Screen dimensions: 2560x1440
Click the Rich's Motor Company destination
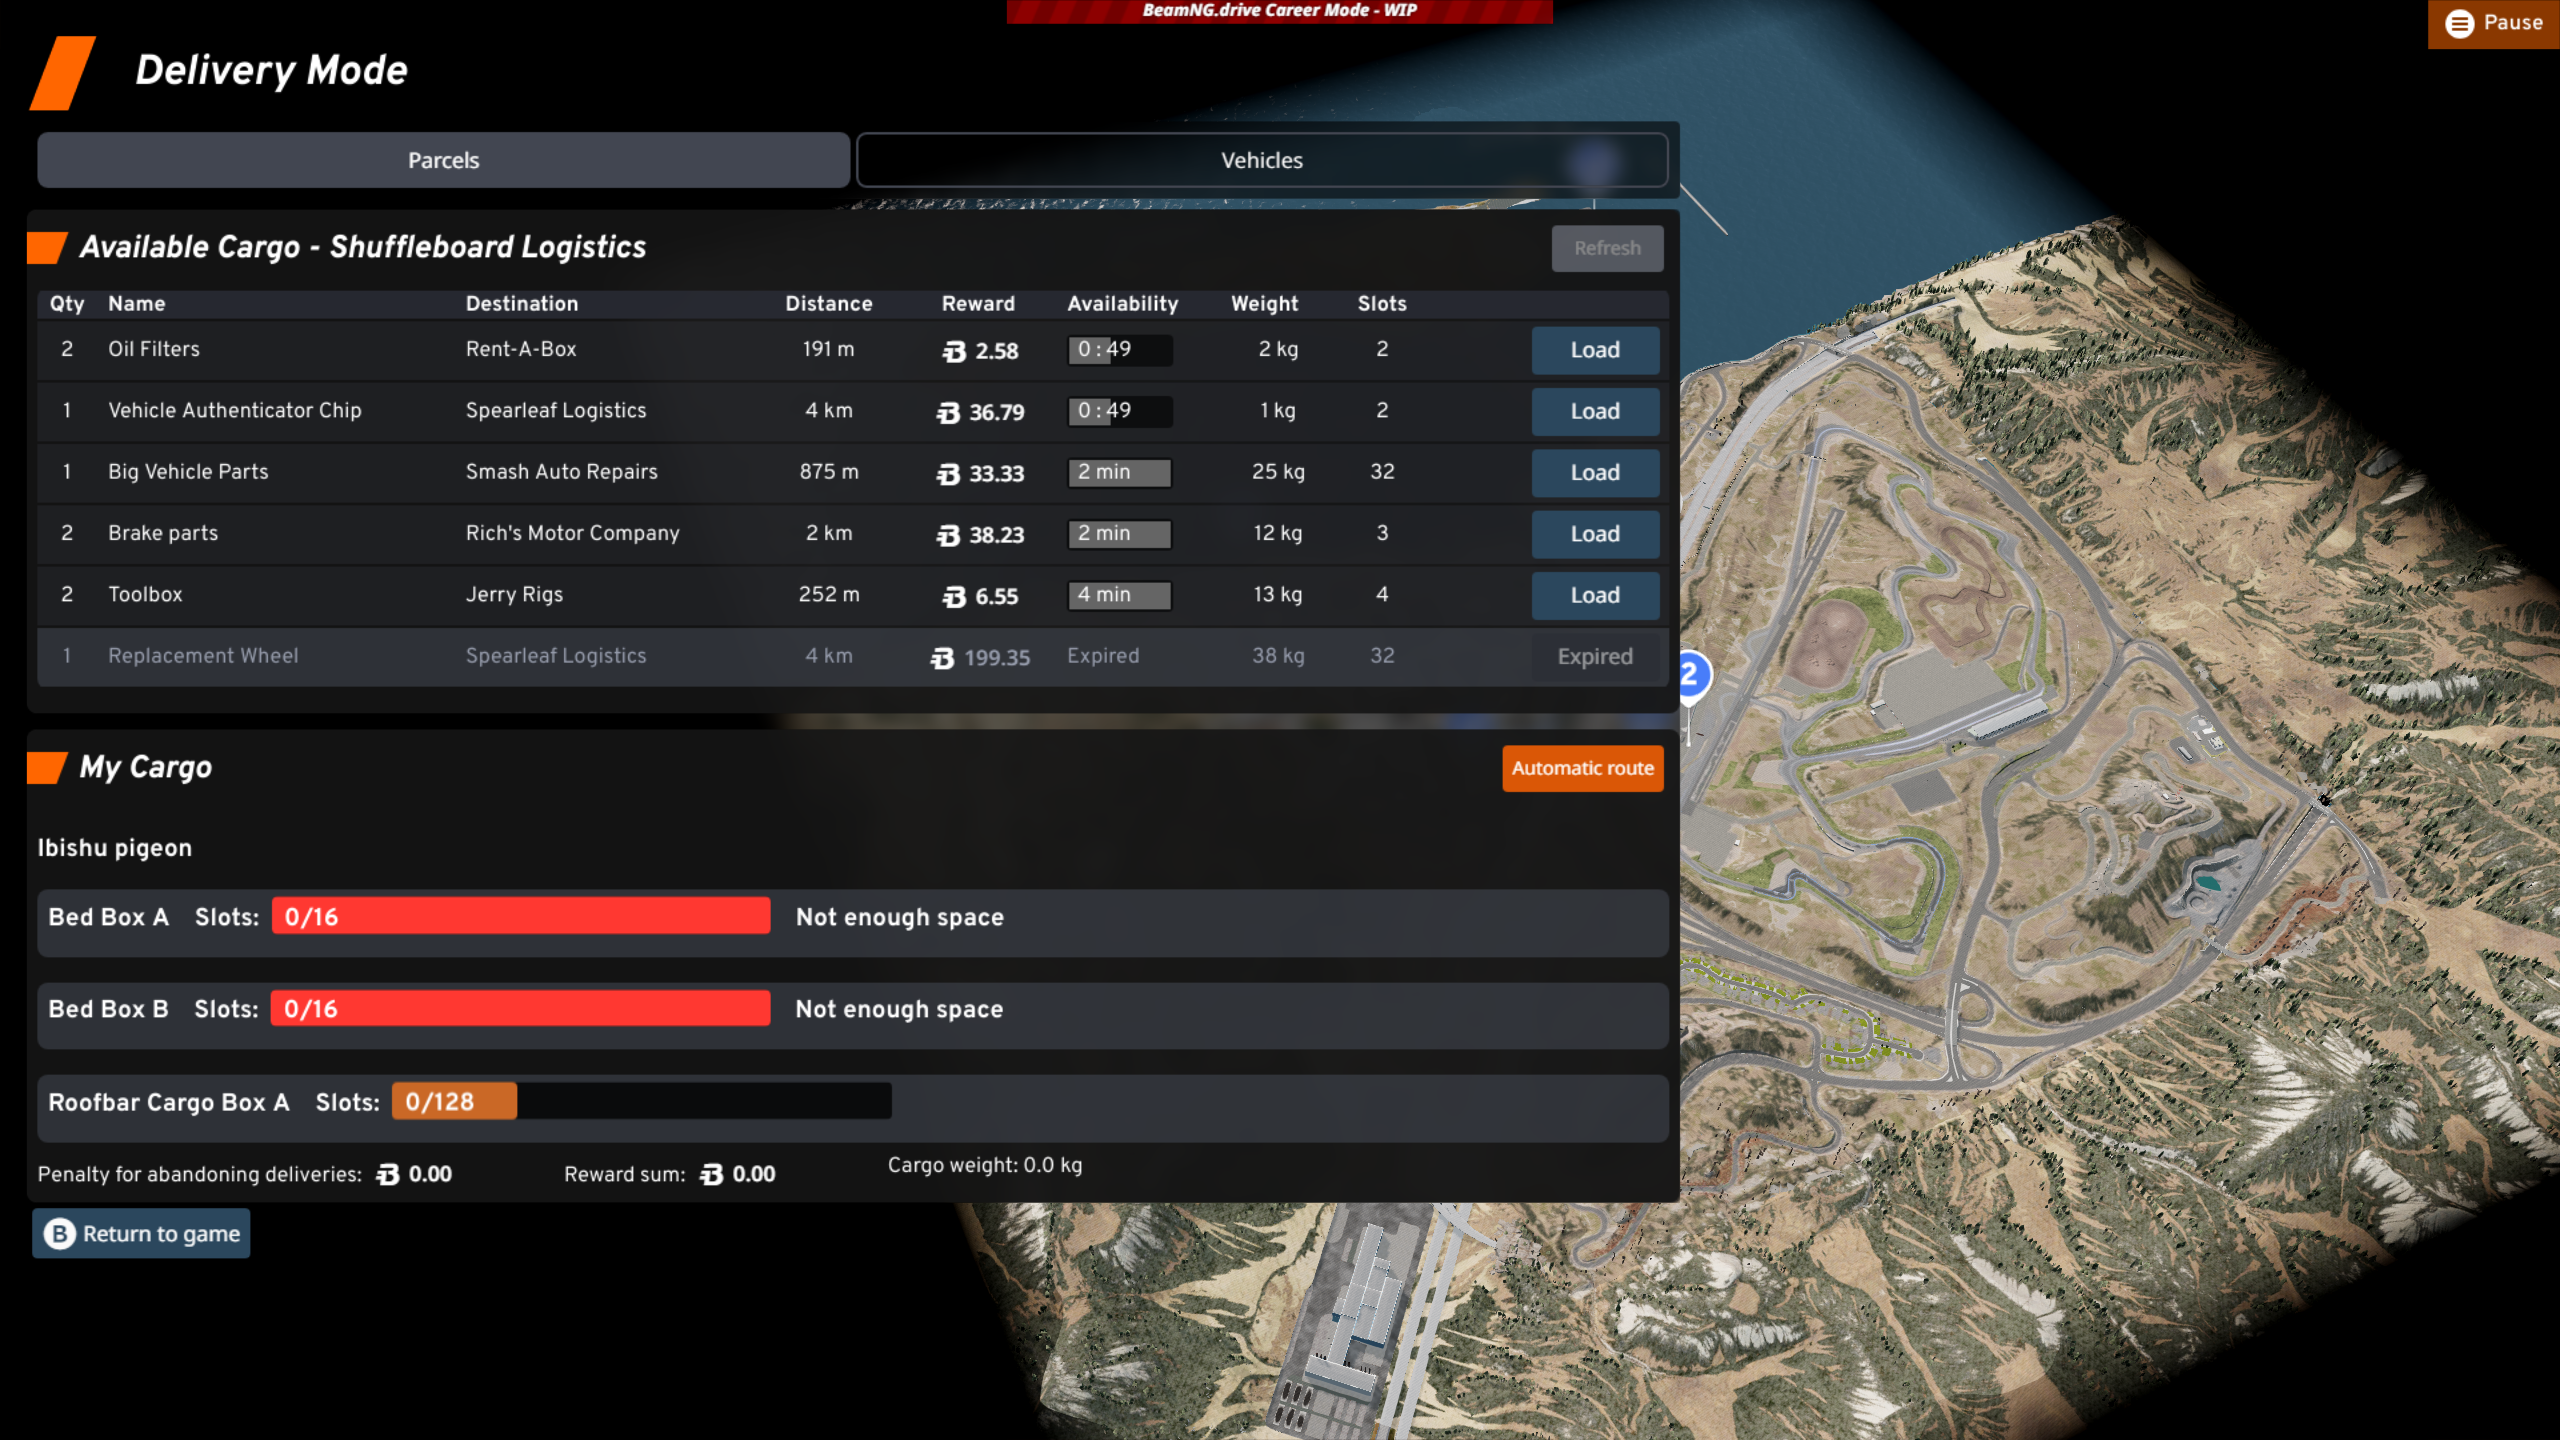pyautogui.click(x=573, y=533)
